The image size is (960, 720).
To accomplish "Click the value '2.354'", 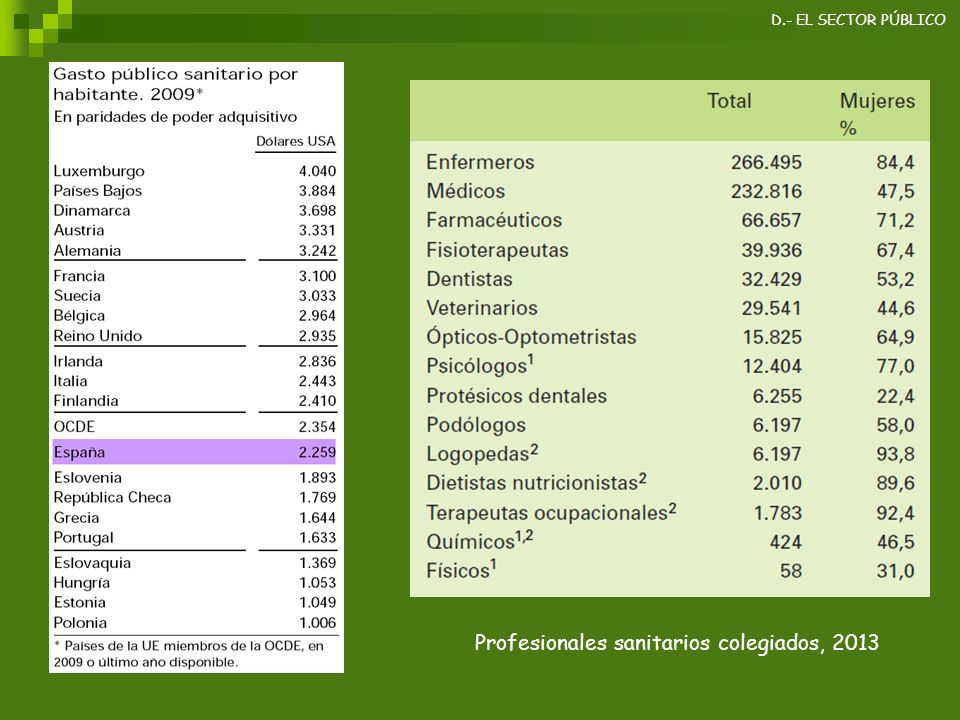I will [317, 427].
